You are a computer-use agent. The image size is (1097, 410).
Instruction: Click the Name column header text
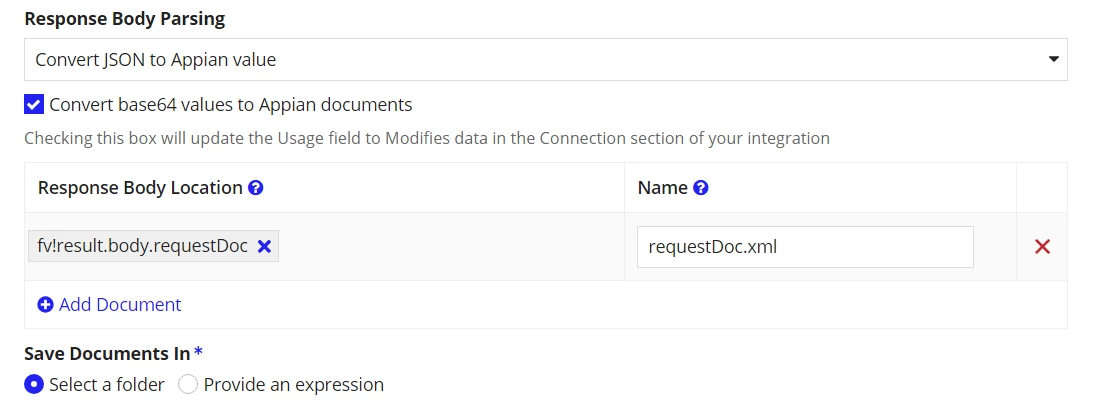click(663, 188)
